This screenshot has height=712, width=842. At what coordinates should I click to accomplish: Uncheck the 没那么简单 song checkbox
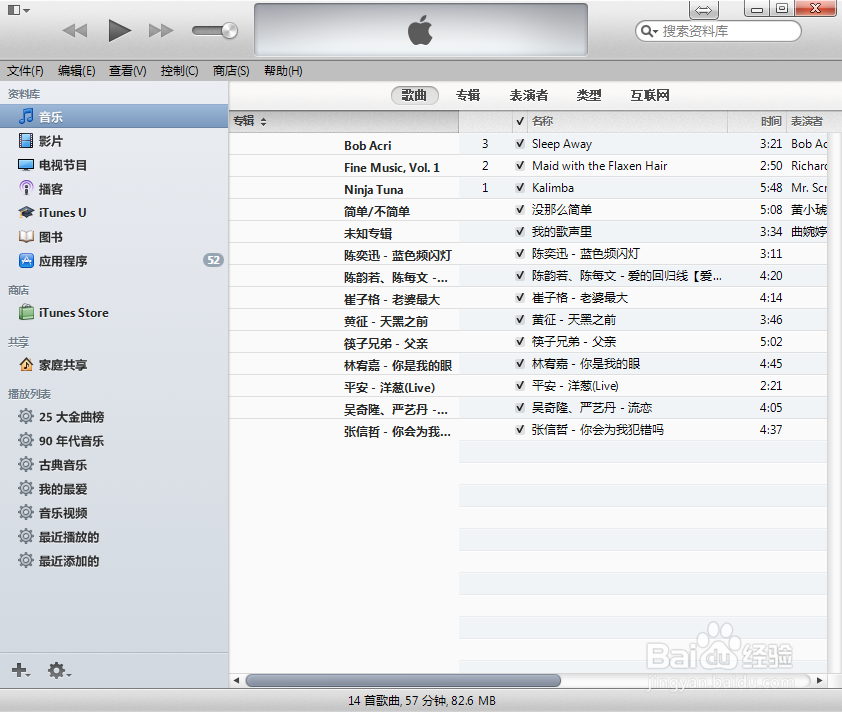[x=520, y=209]
